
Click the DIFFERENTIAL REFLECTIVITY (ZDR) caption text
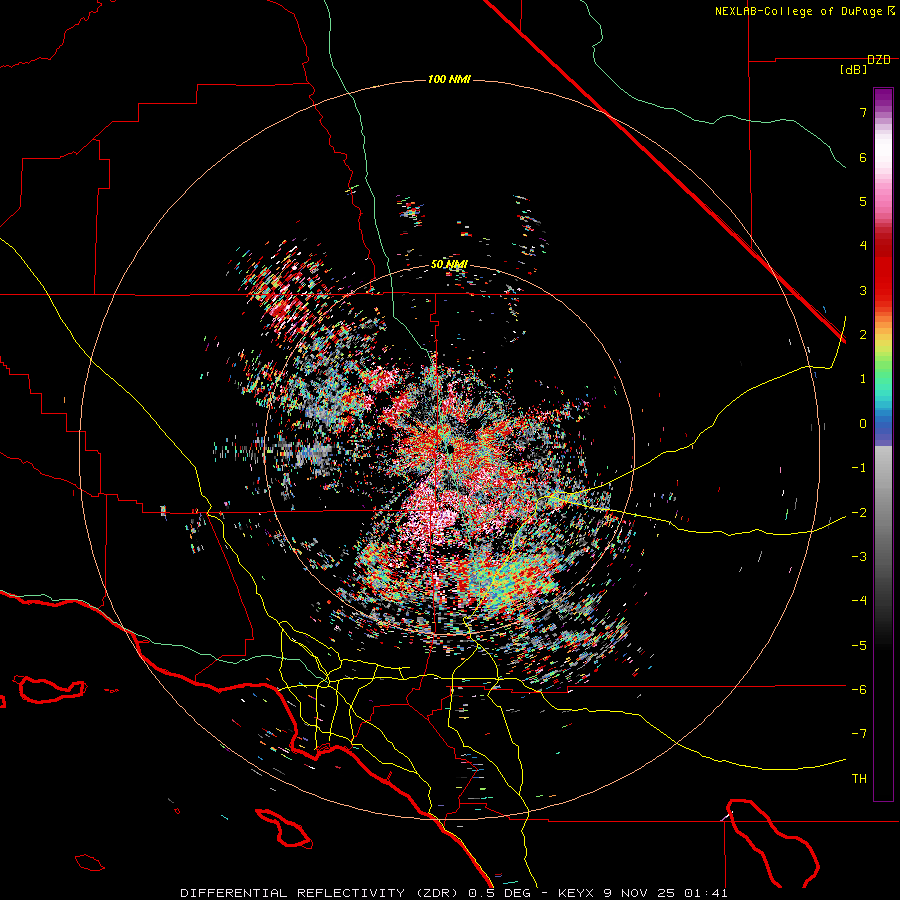[x=320, y=893]
